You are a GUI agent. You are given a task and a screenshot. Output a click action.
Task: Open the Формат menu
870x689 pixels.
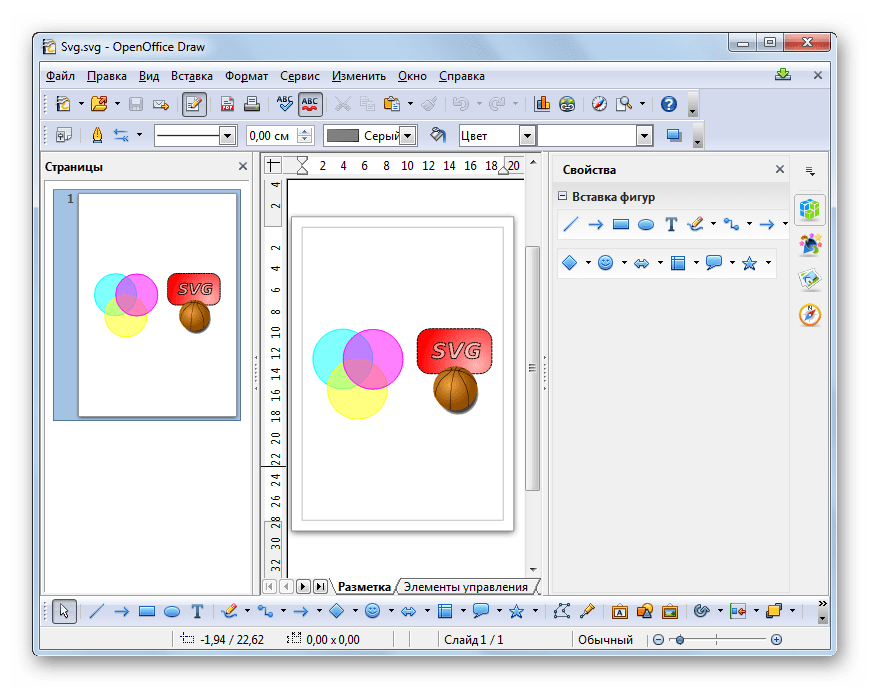246,76
